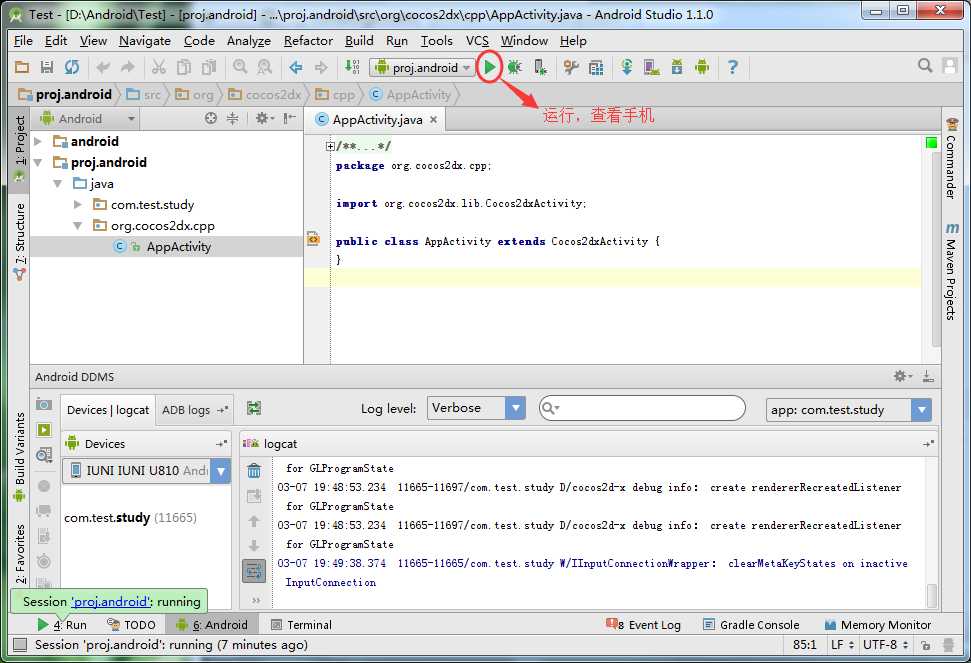
Task: Open the Project Structure icon
Action: click(596, 67)
